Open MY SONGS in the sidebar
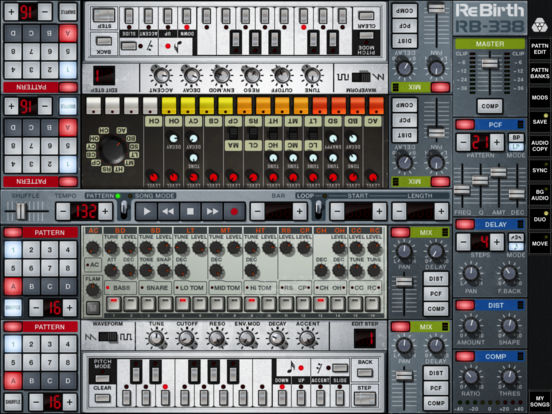Viewport: 552px width, 414px height. [540, 401]
